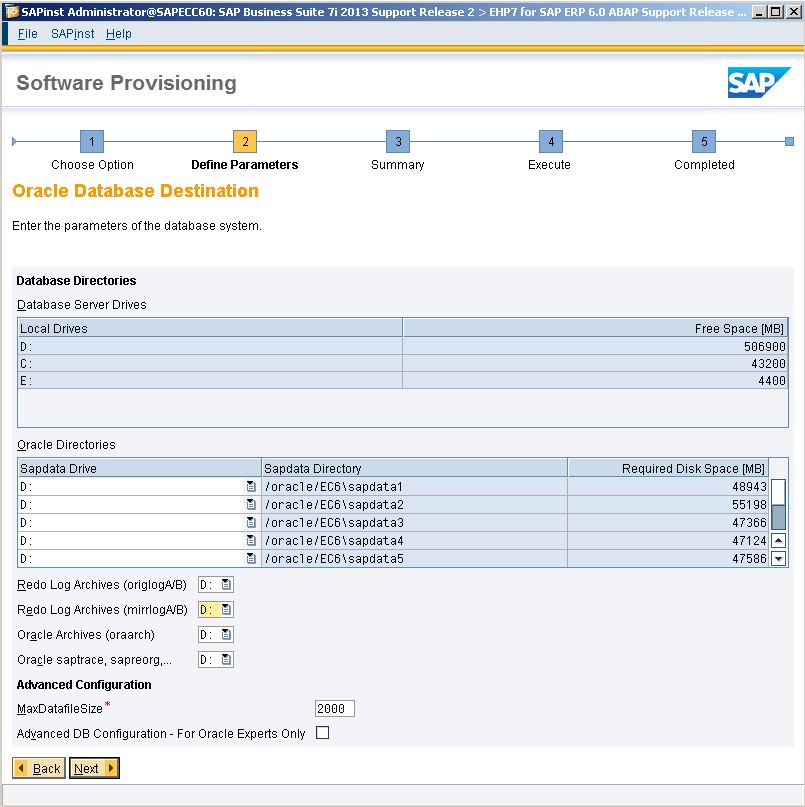This screenshot has height=807, width=805.
Task: Open the File menu
Action: pyautogui.click(x=27, y=34)
